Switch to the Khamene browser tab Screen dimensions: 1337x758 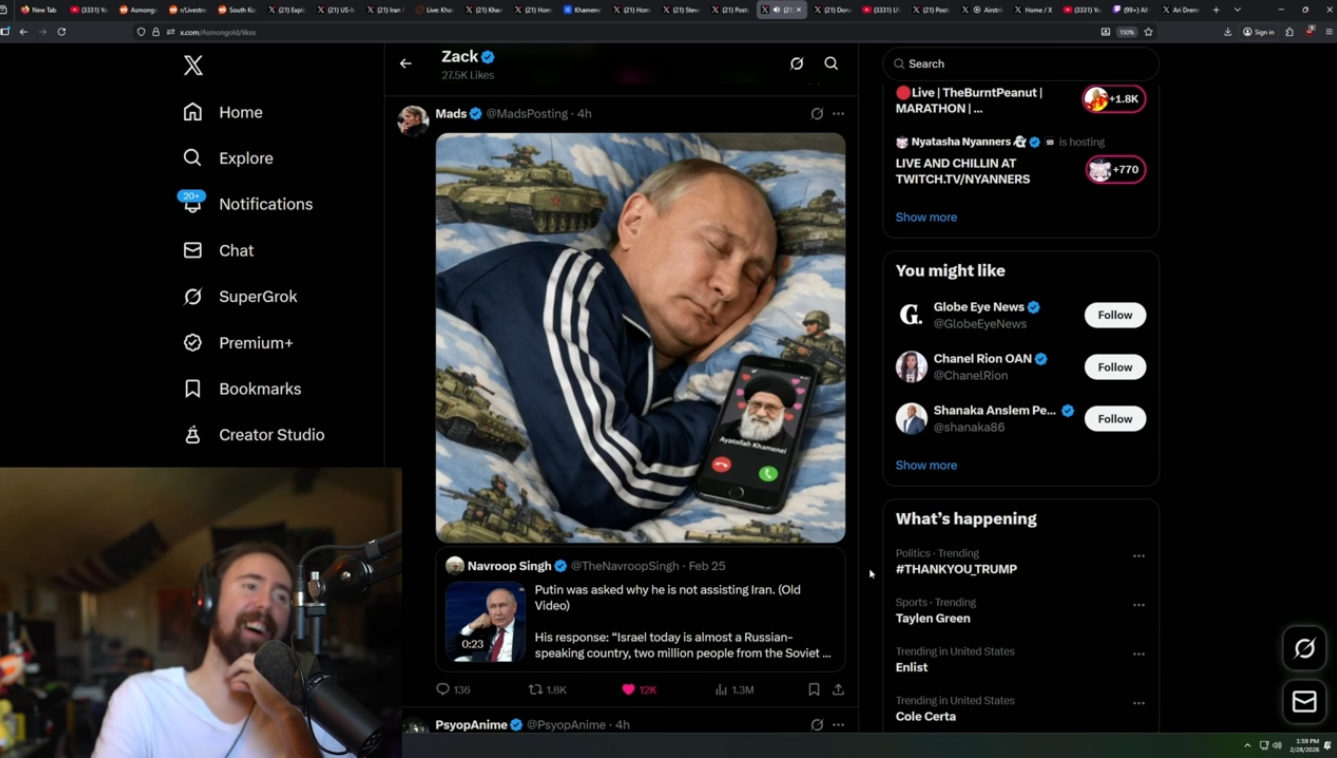point(582,10)
